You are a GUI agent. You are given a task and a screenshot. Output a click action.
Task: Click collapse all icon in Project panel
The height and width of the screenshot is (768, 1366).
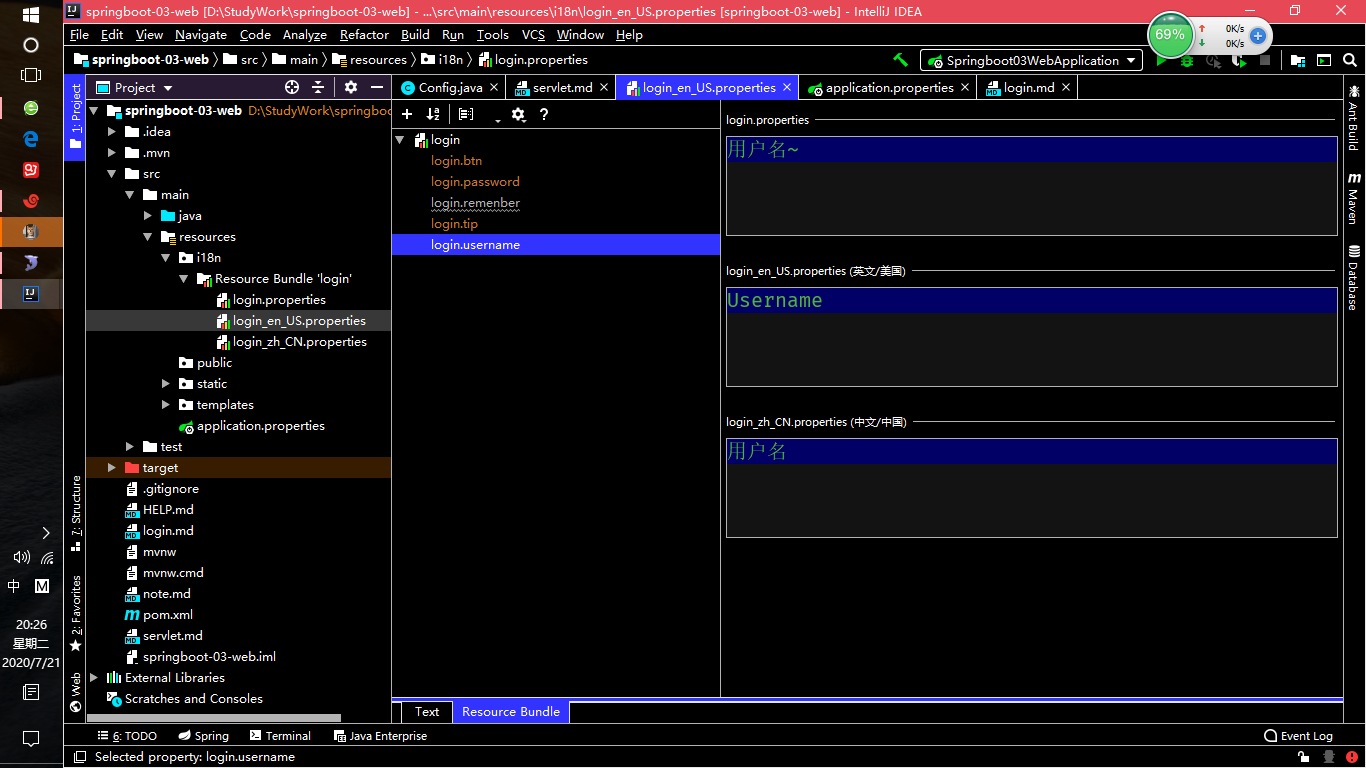[318, 87]
